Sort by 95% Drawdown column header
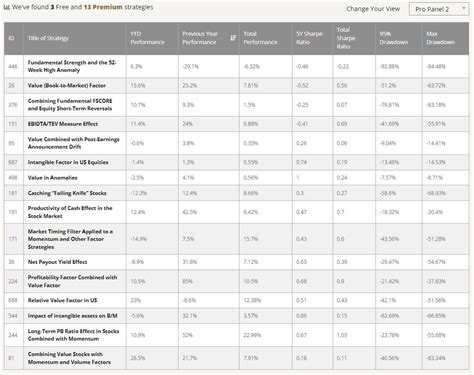 tap(394, 38)
